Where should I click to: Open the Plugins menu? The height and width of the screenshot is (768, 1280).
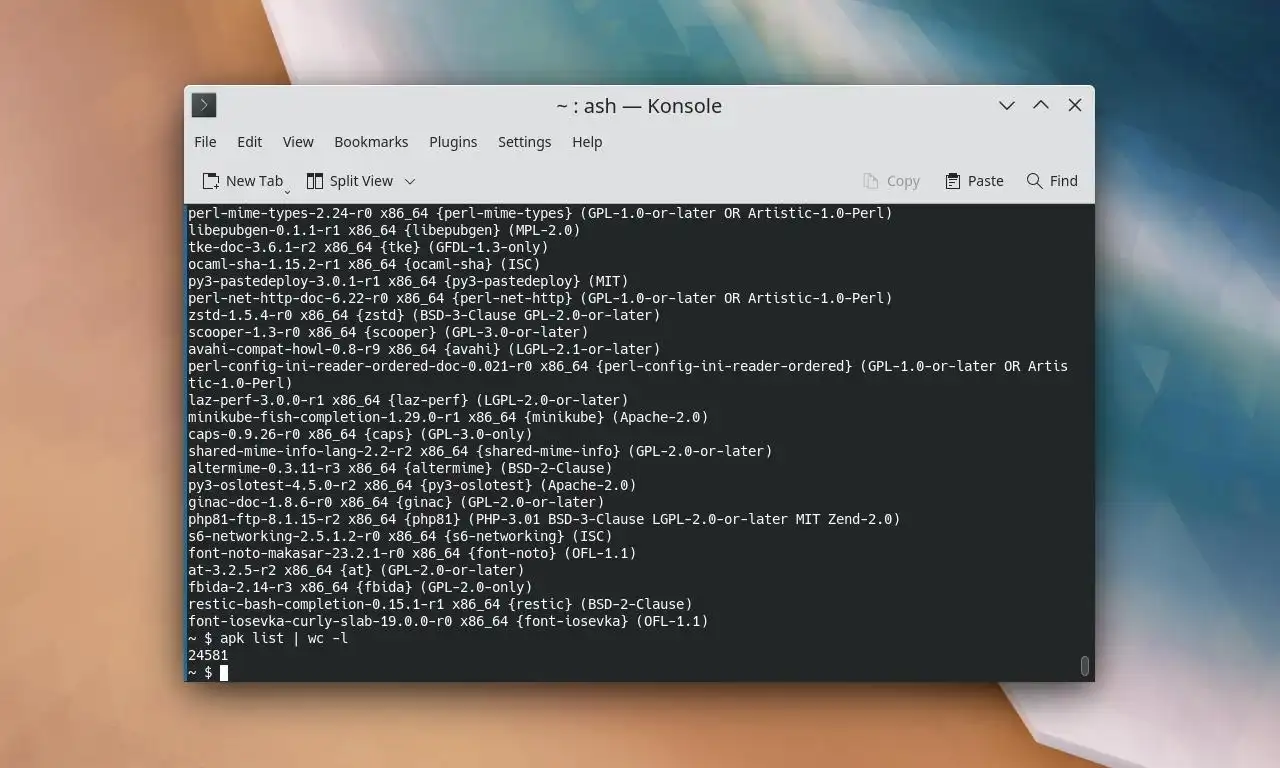click(x=453, y=142)
